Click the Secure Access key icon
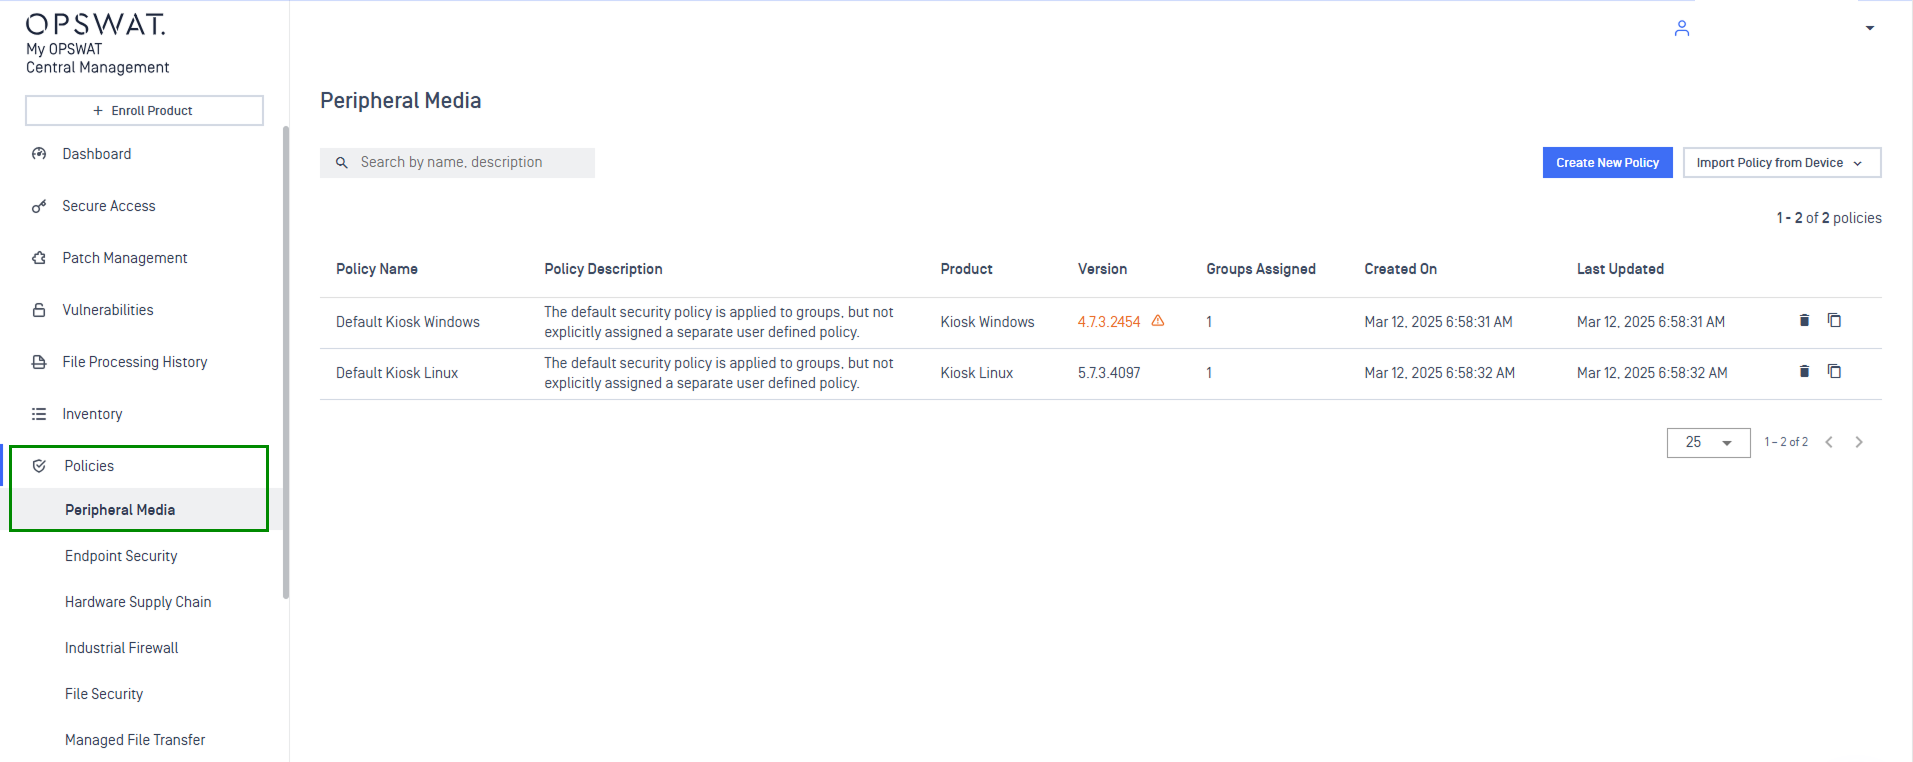 39,206
